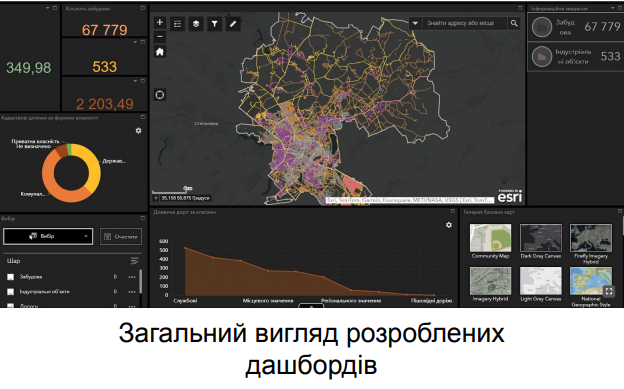
Task: Maximize the cadastral parcels donut panel
Action: click(142, 117)
